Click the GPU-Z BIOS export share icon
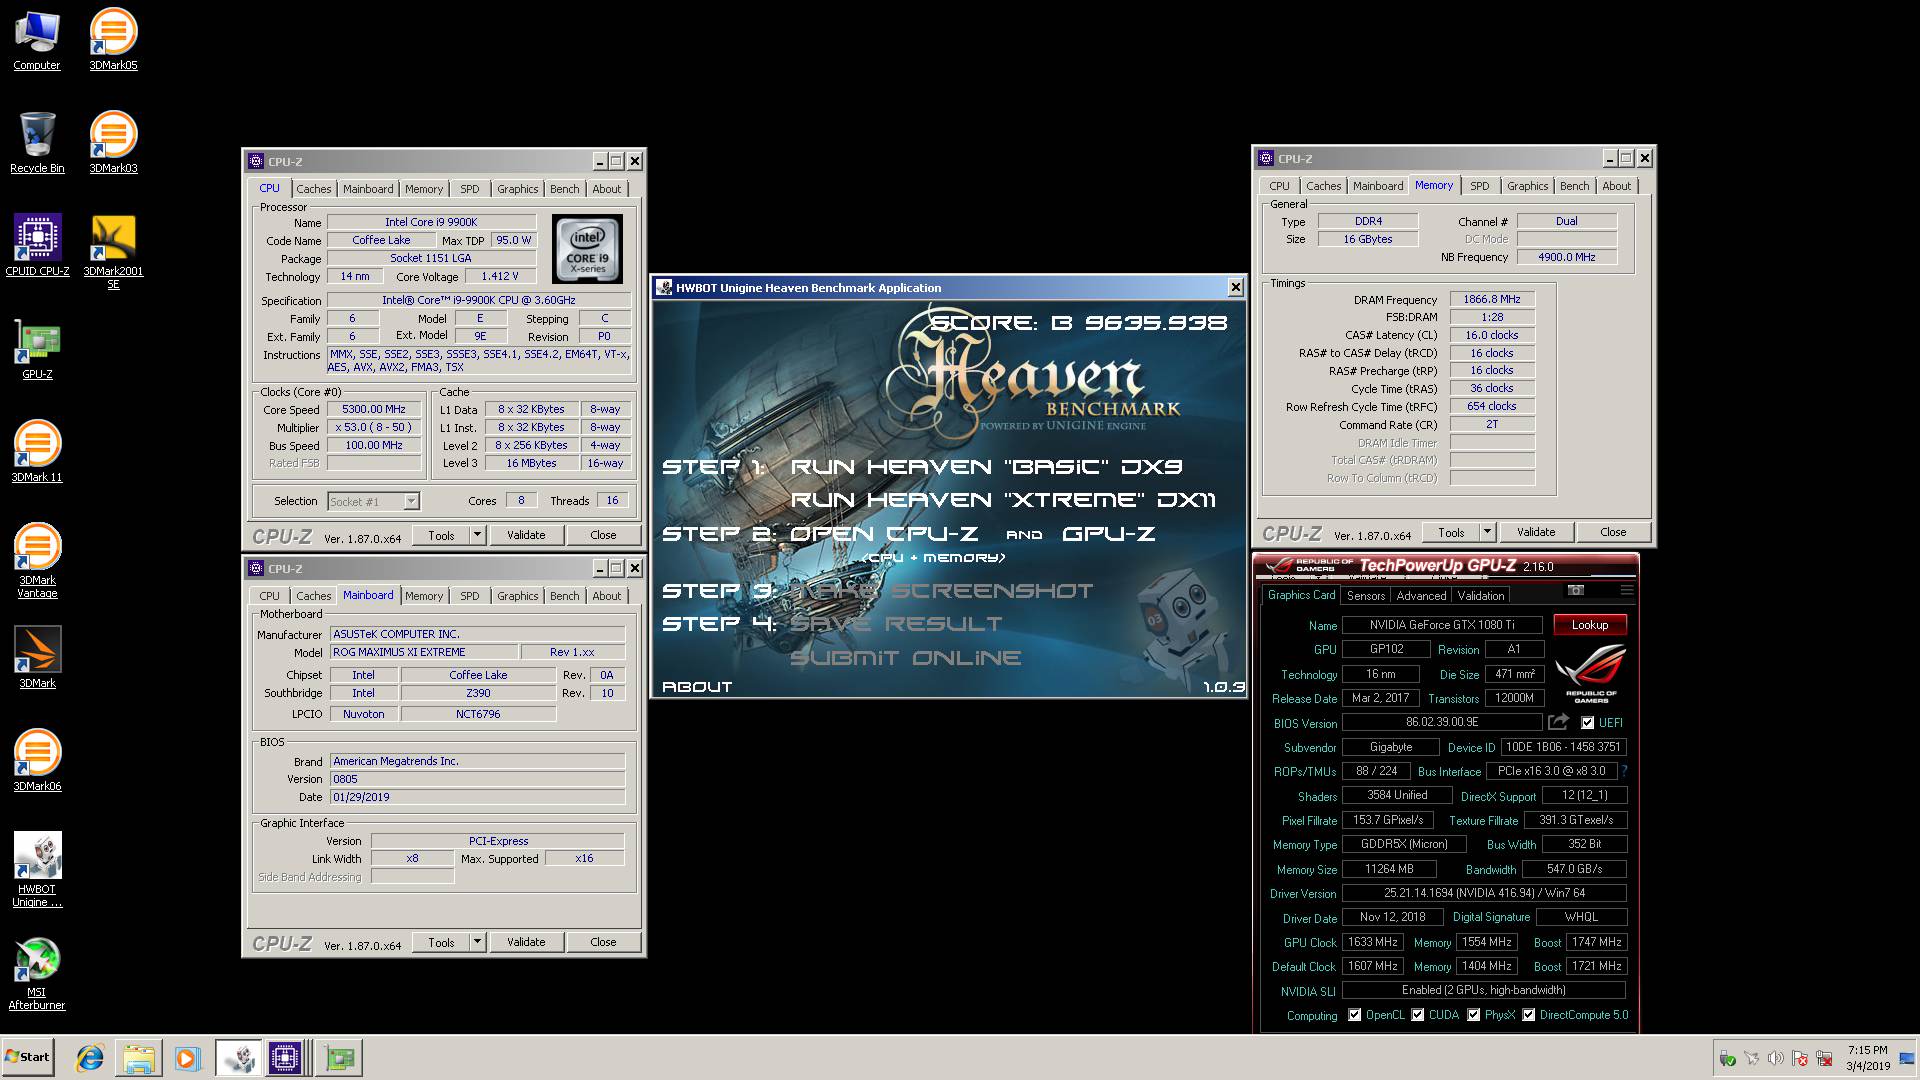1920x1080 pixels. click(x=1558, y=722)
